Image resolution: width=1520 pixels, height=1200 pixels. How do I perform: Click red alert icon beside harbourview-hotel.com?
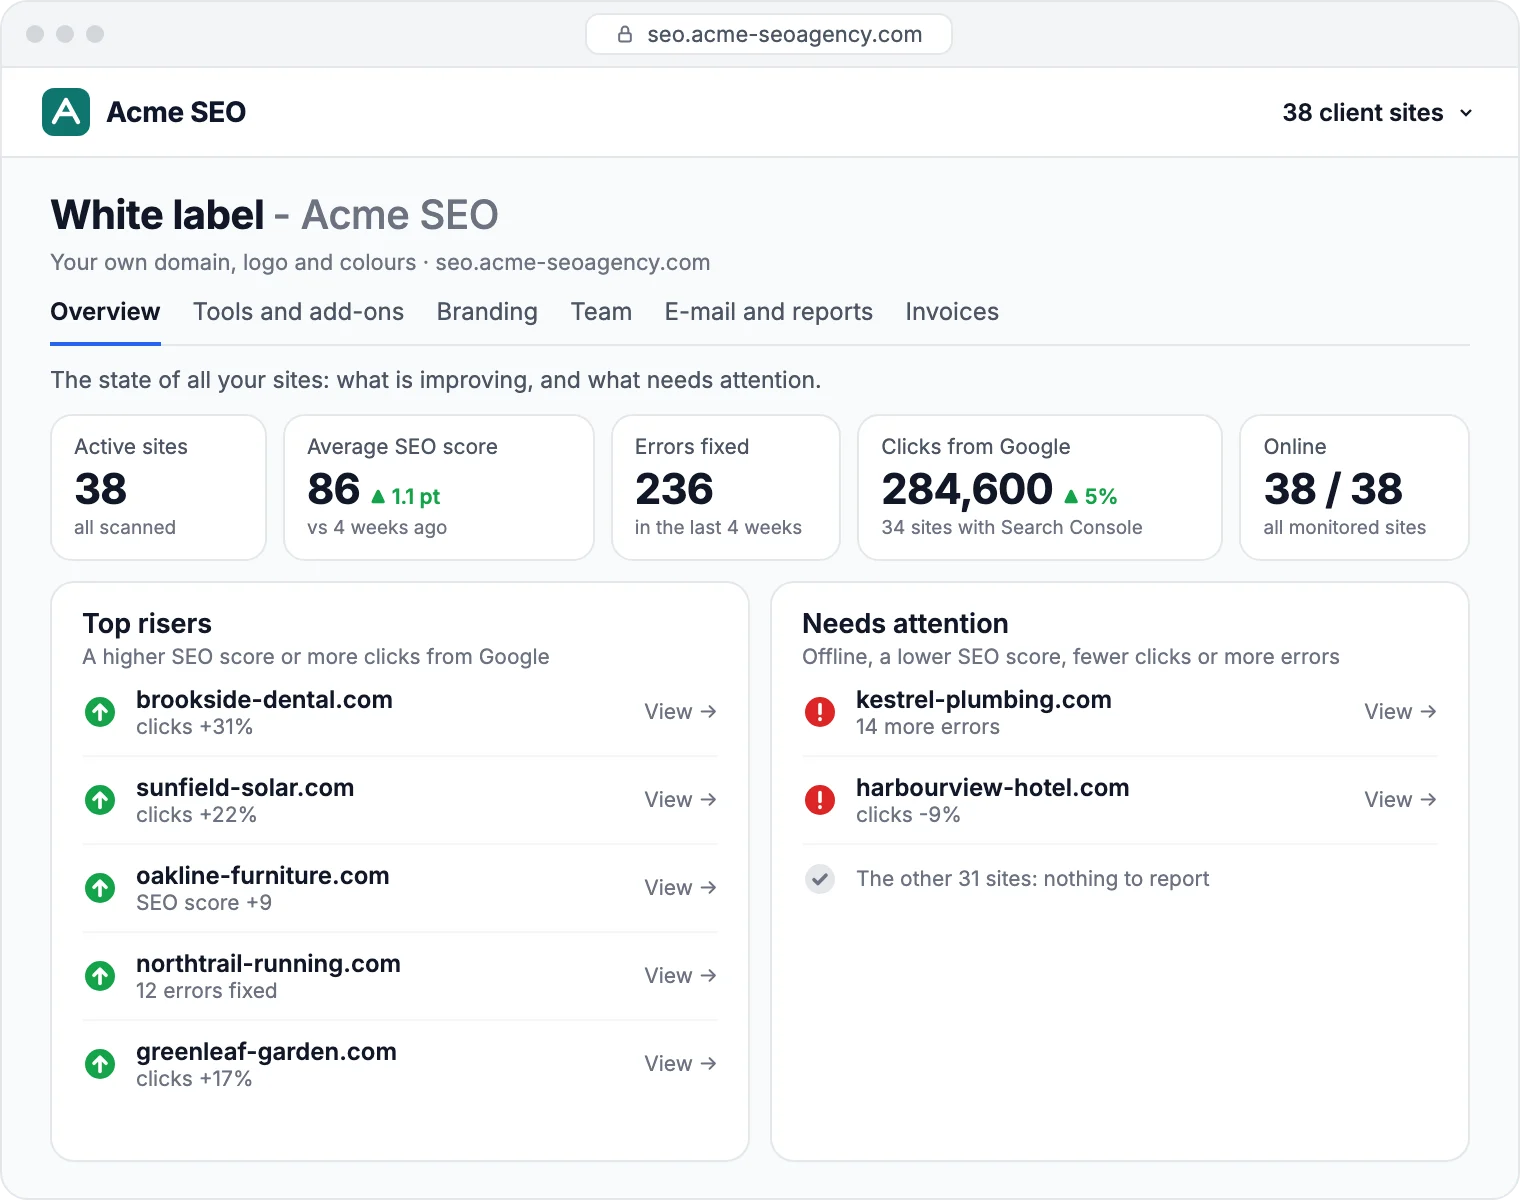click(820, 800)
